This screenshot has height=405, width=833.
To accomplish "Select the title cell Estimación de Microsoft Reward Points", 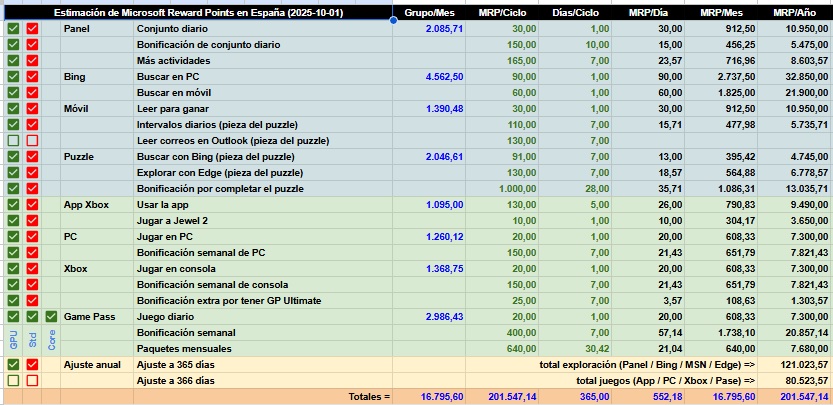I will [x=199, y=13].
